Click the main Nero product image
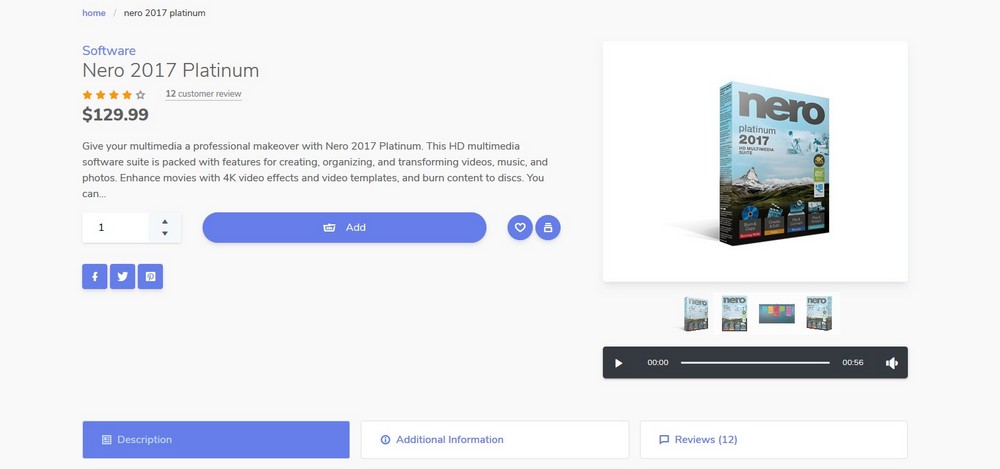1000x469 pixels. pos(755,161)
